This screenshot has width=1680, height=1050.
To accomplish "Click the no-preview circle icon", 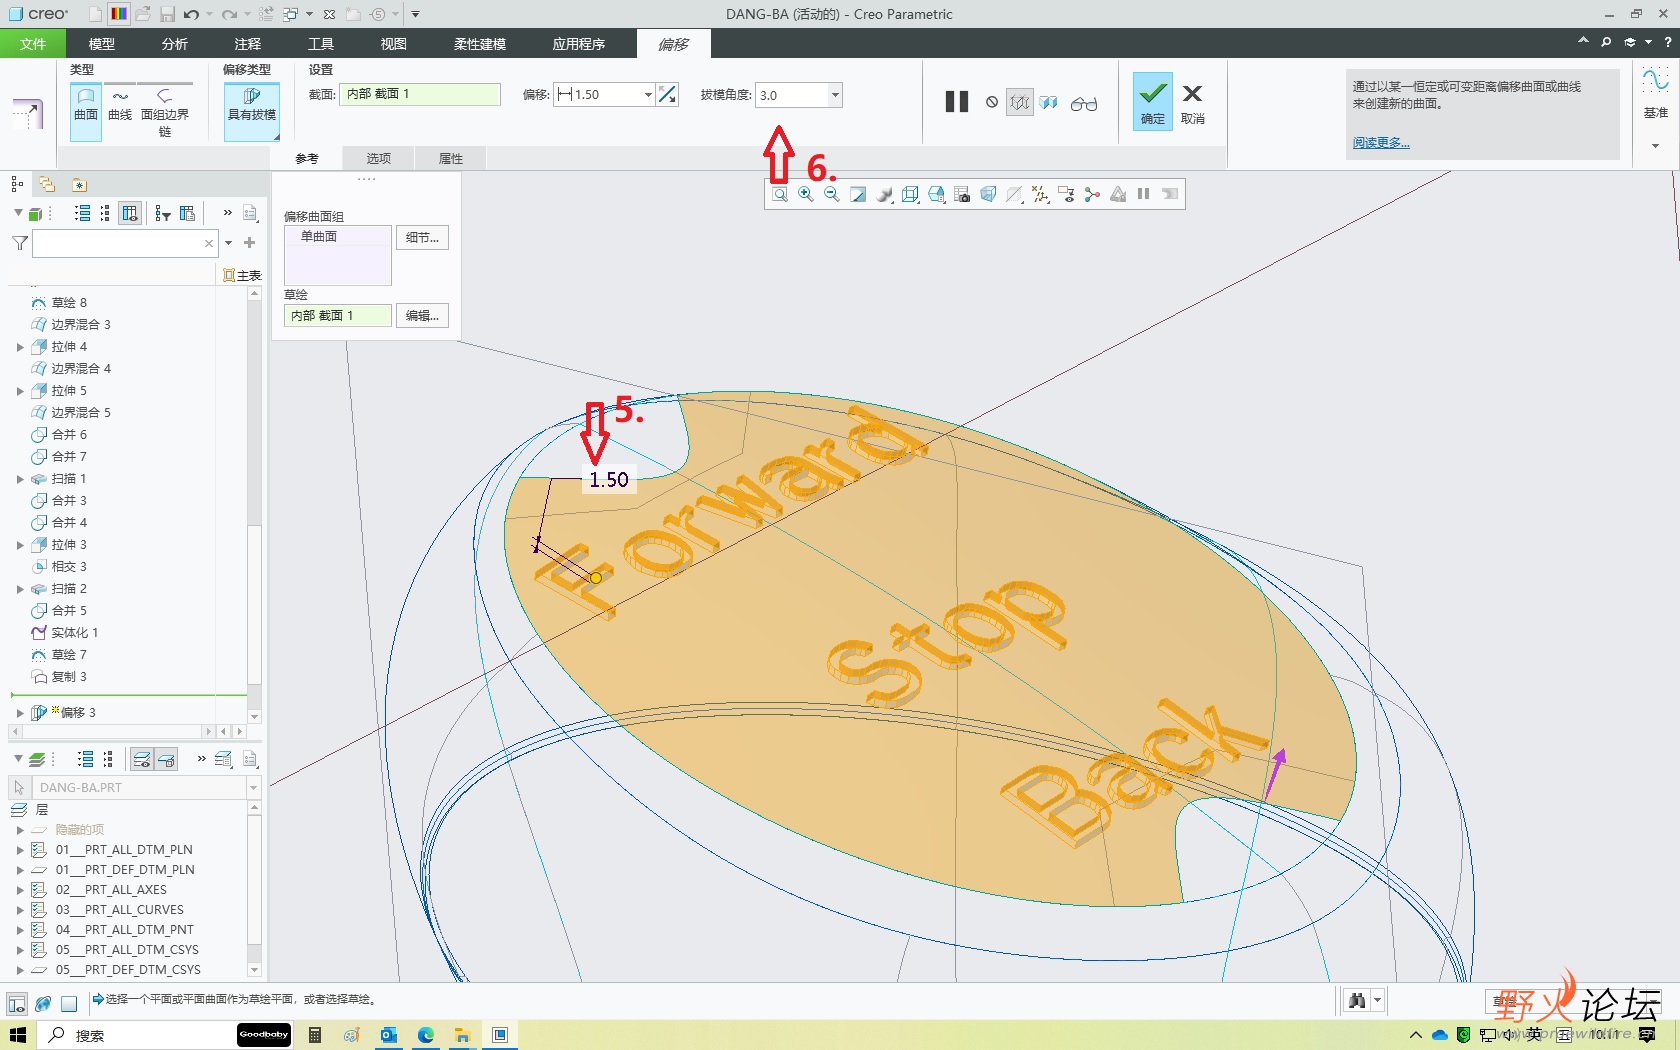I will [x=991, y=102].
